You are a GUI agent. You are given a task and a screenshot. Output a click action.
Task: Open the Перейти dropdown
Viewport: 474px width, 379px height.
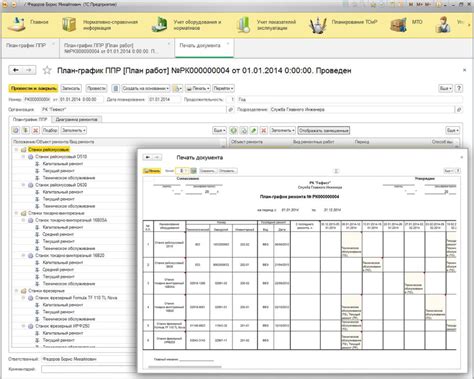pyautogui.click(x=223, y=88)
